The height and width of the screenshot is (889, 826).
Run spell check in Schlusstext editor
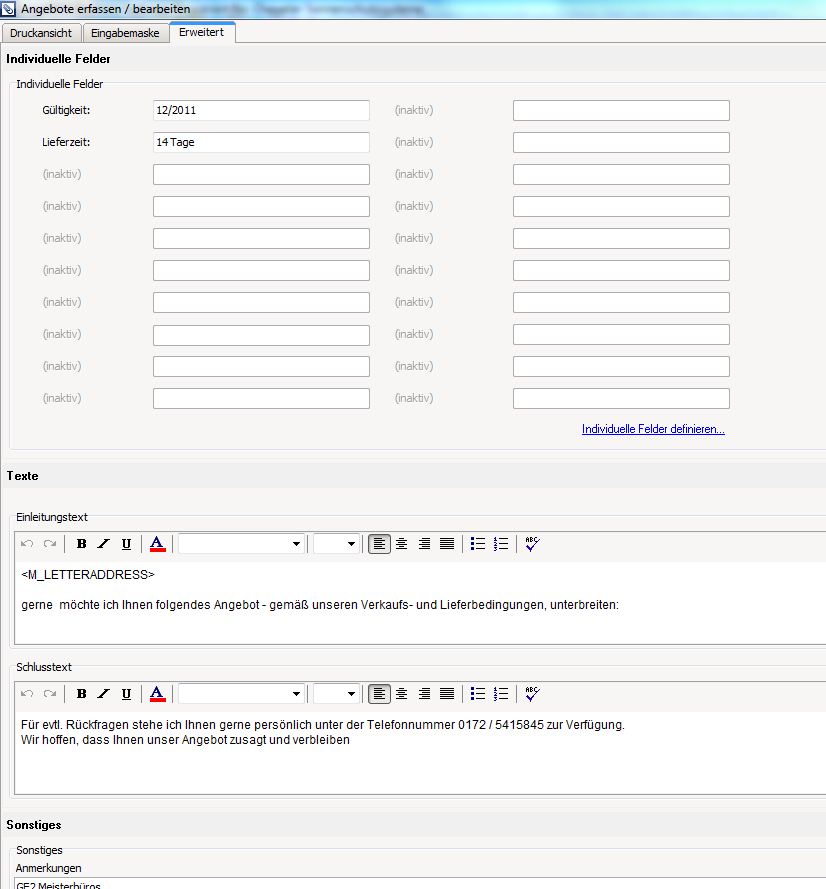click(532, 693)
